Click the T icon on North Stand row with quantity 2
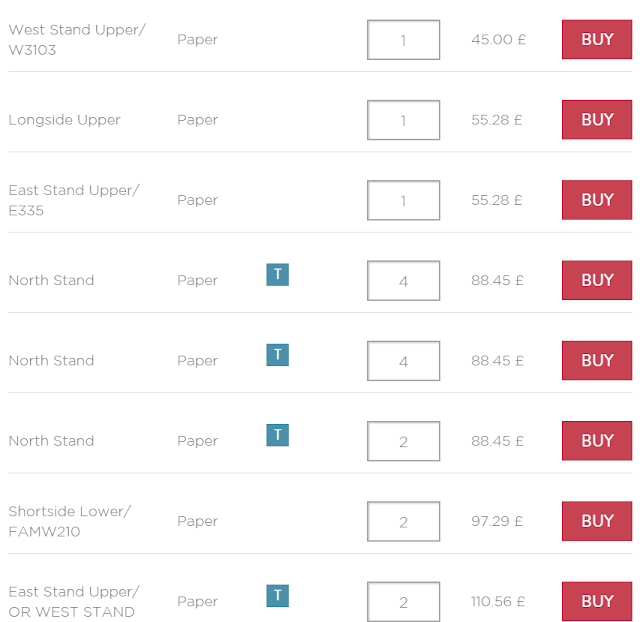 click(277, 435)
